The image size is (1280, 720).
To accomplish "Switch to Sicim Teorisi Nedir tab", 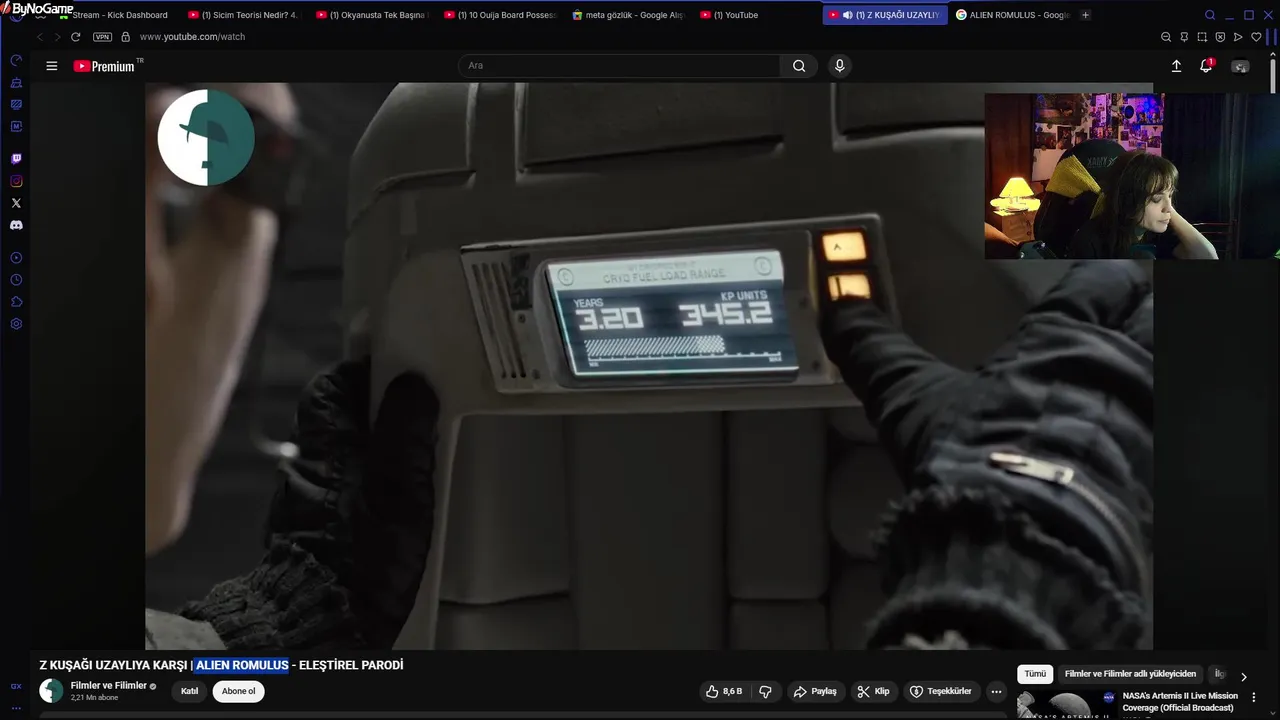I will point(243,15).
